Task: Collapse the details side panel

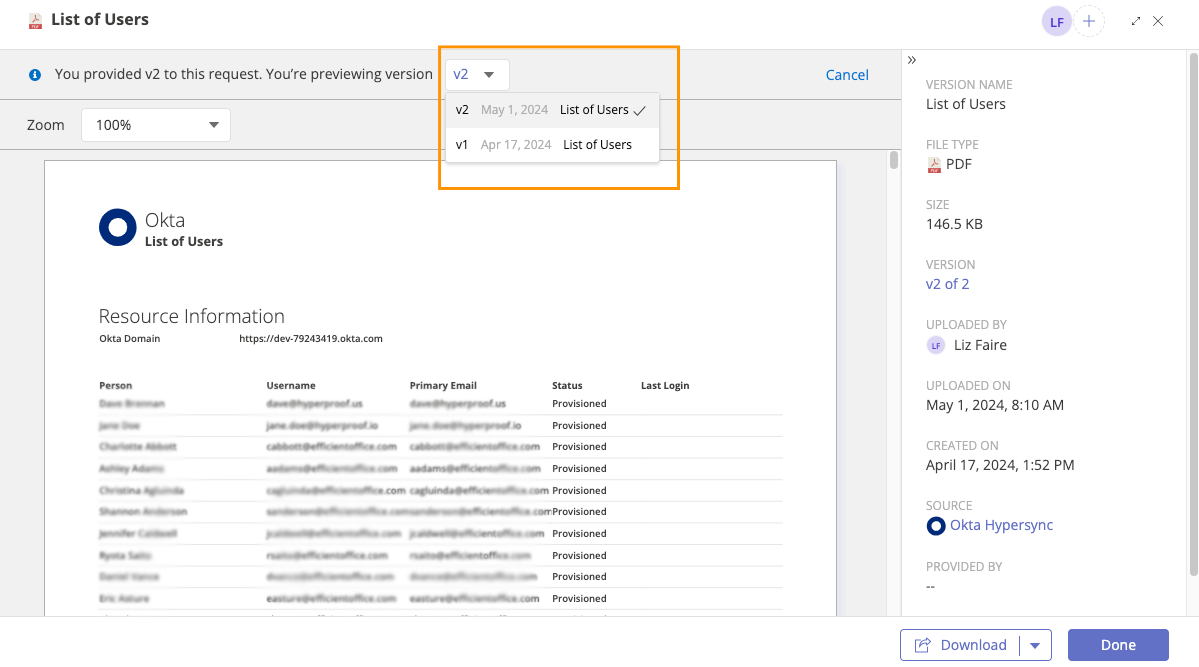Action: (x=911, y=60)
